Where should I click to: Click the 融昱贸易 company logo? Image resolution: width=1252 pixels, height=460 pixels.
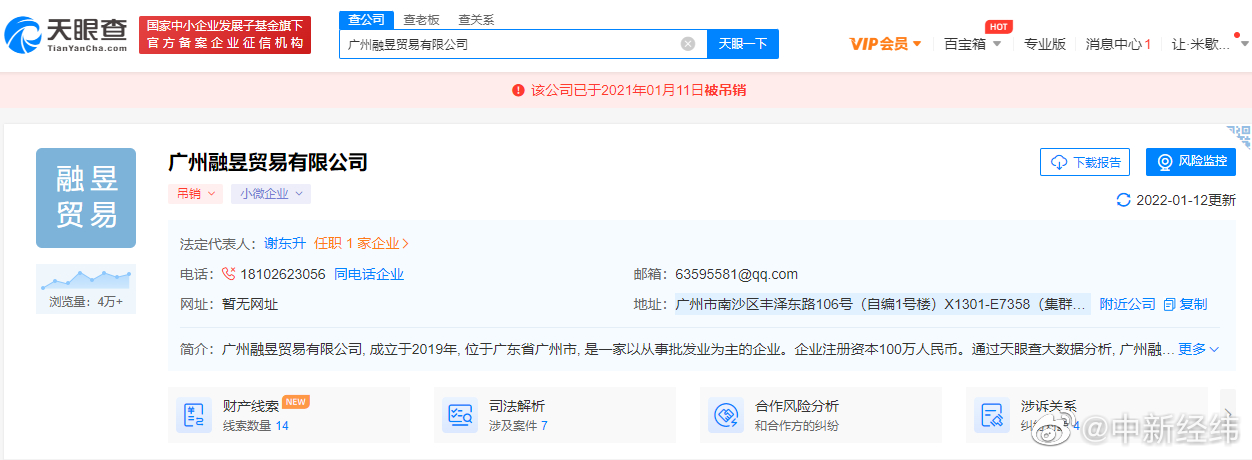coord(86,198)
